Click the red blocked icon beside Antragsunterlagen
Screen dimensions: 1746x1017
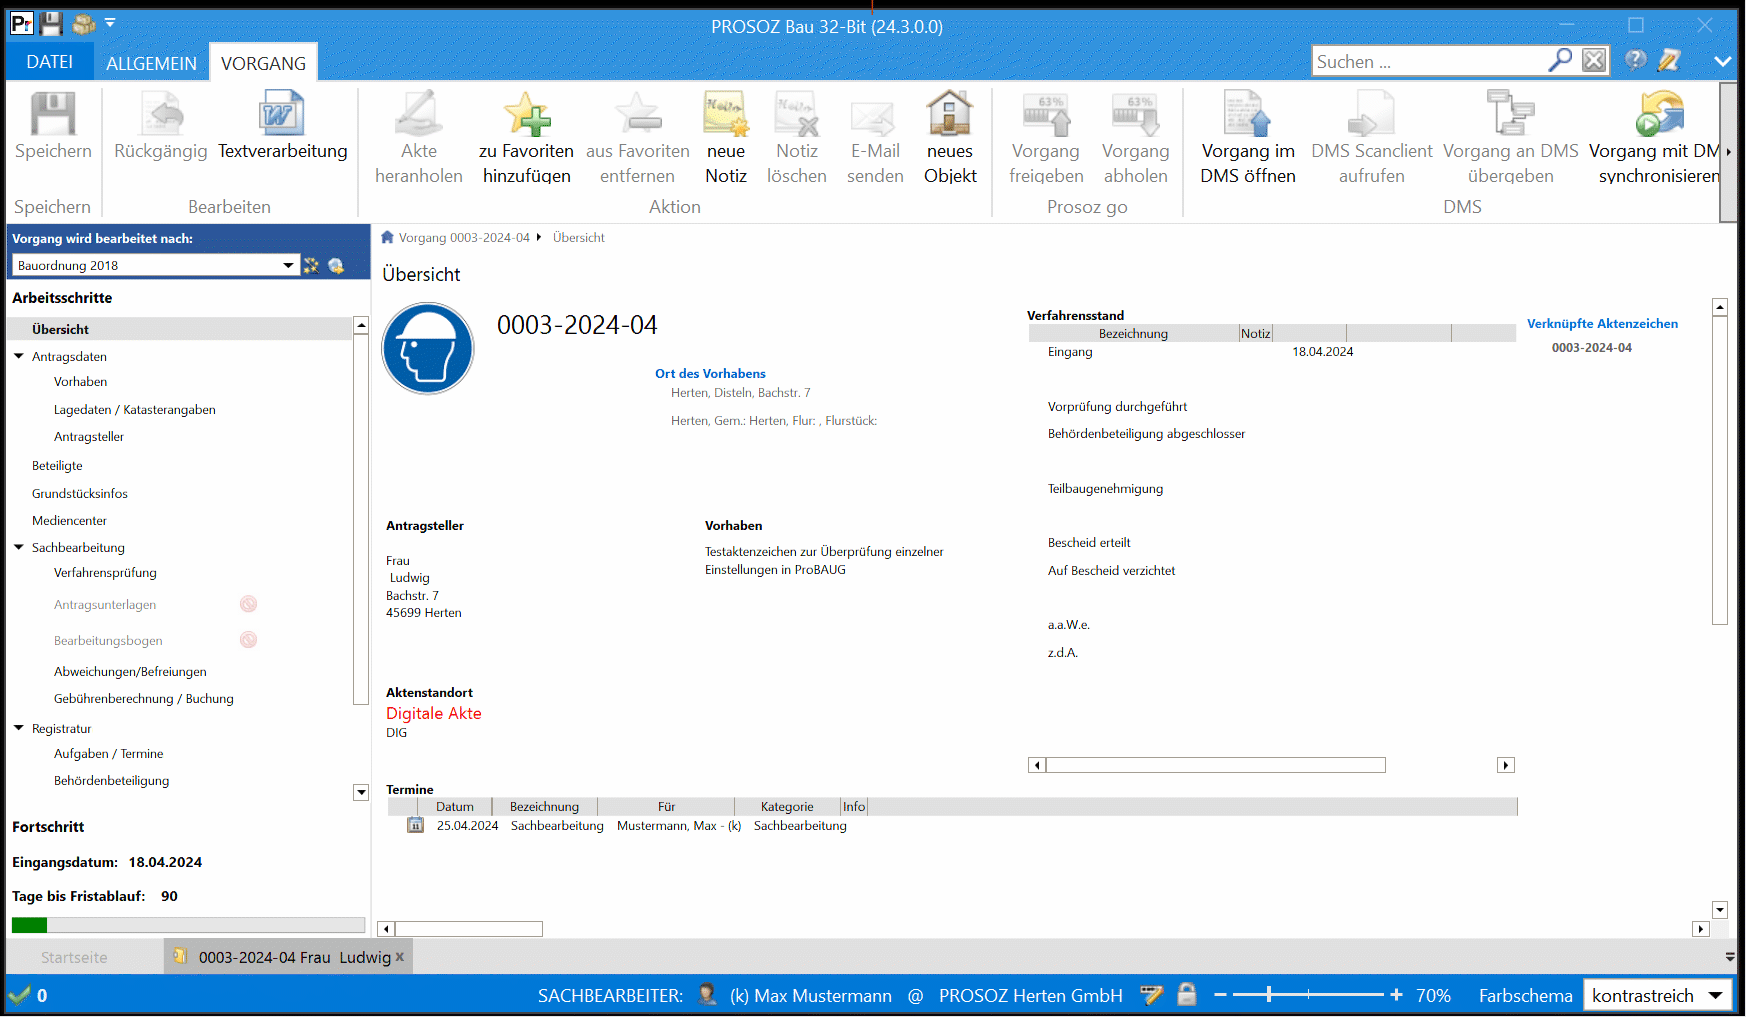[249, 604]
